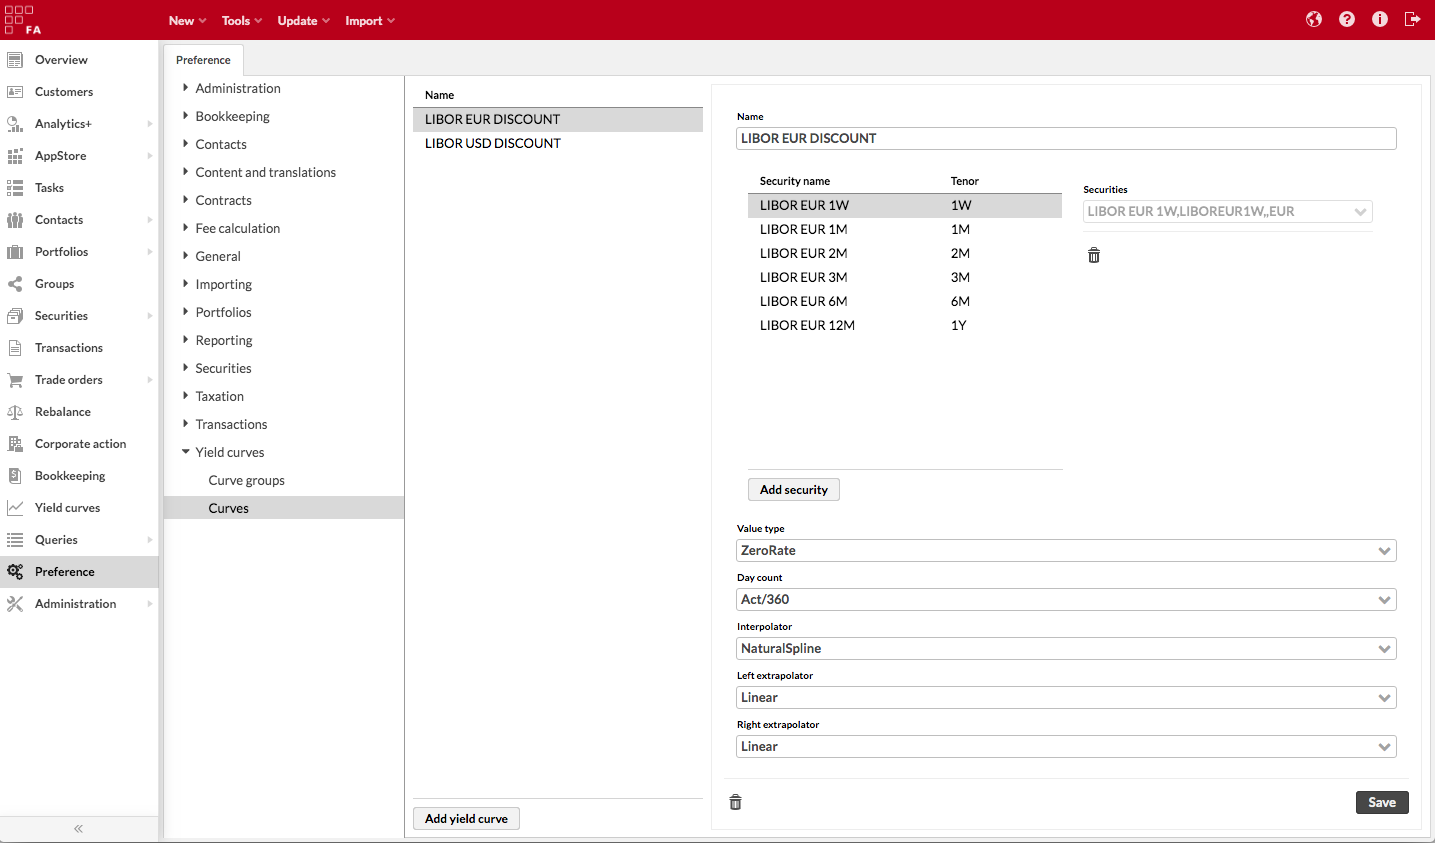Open the Update menu

tap(303, 20)
